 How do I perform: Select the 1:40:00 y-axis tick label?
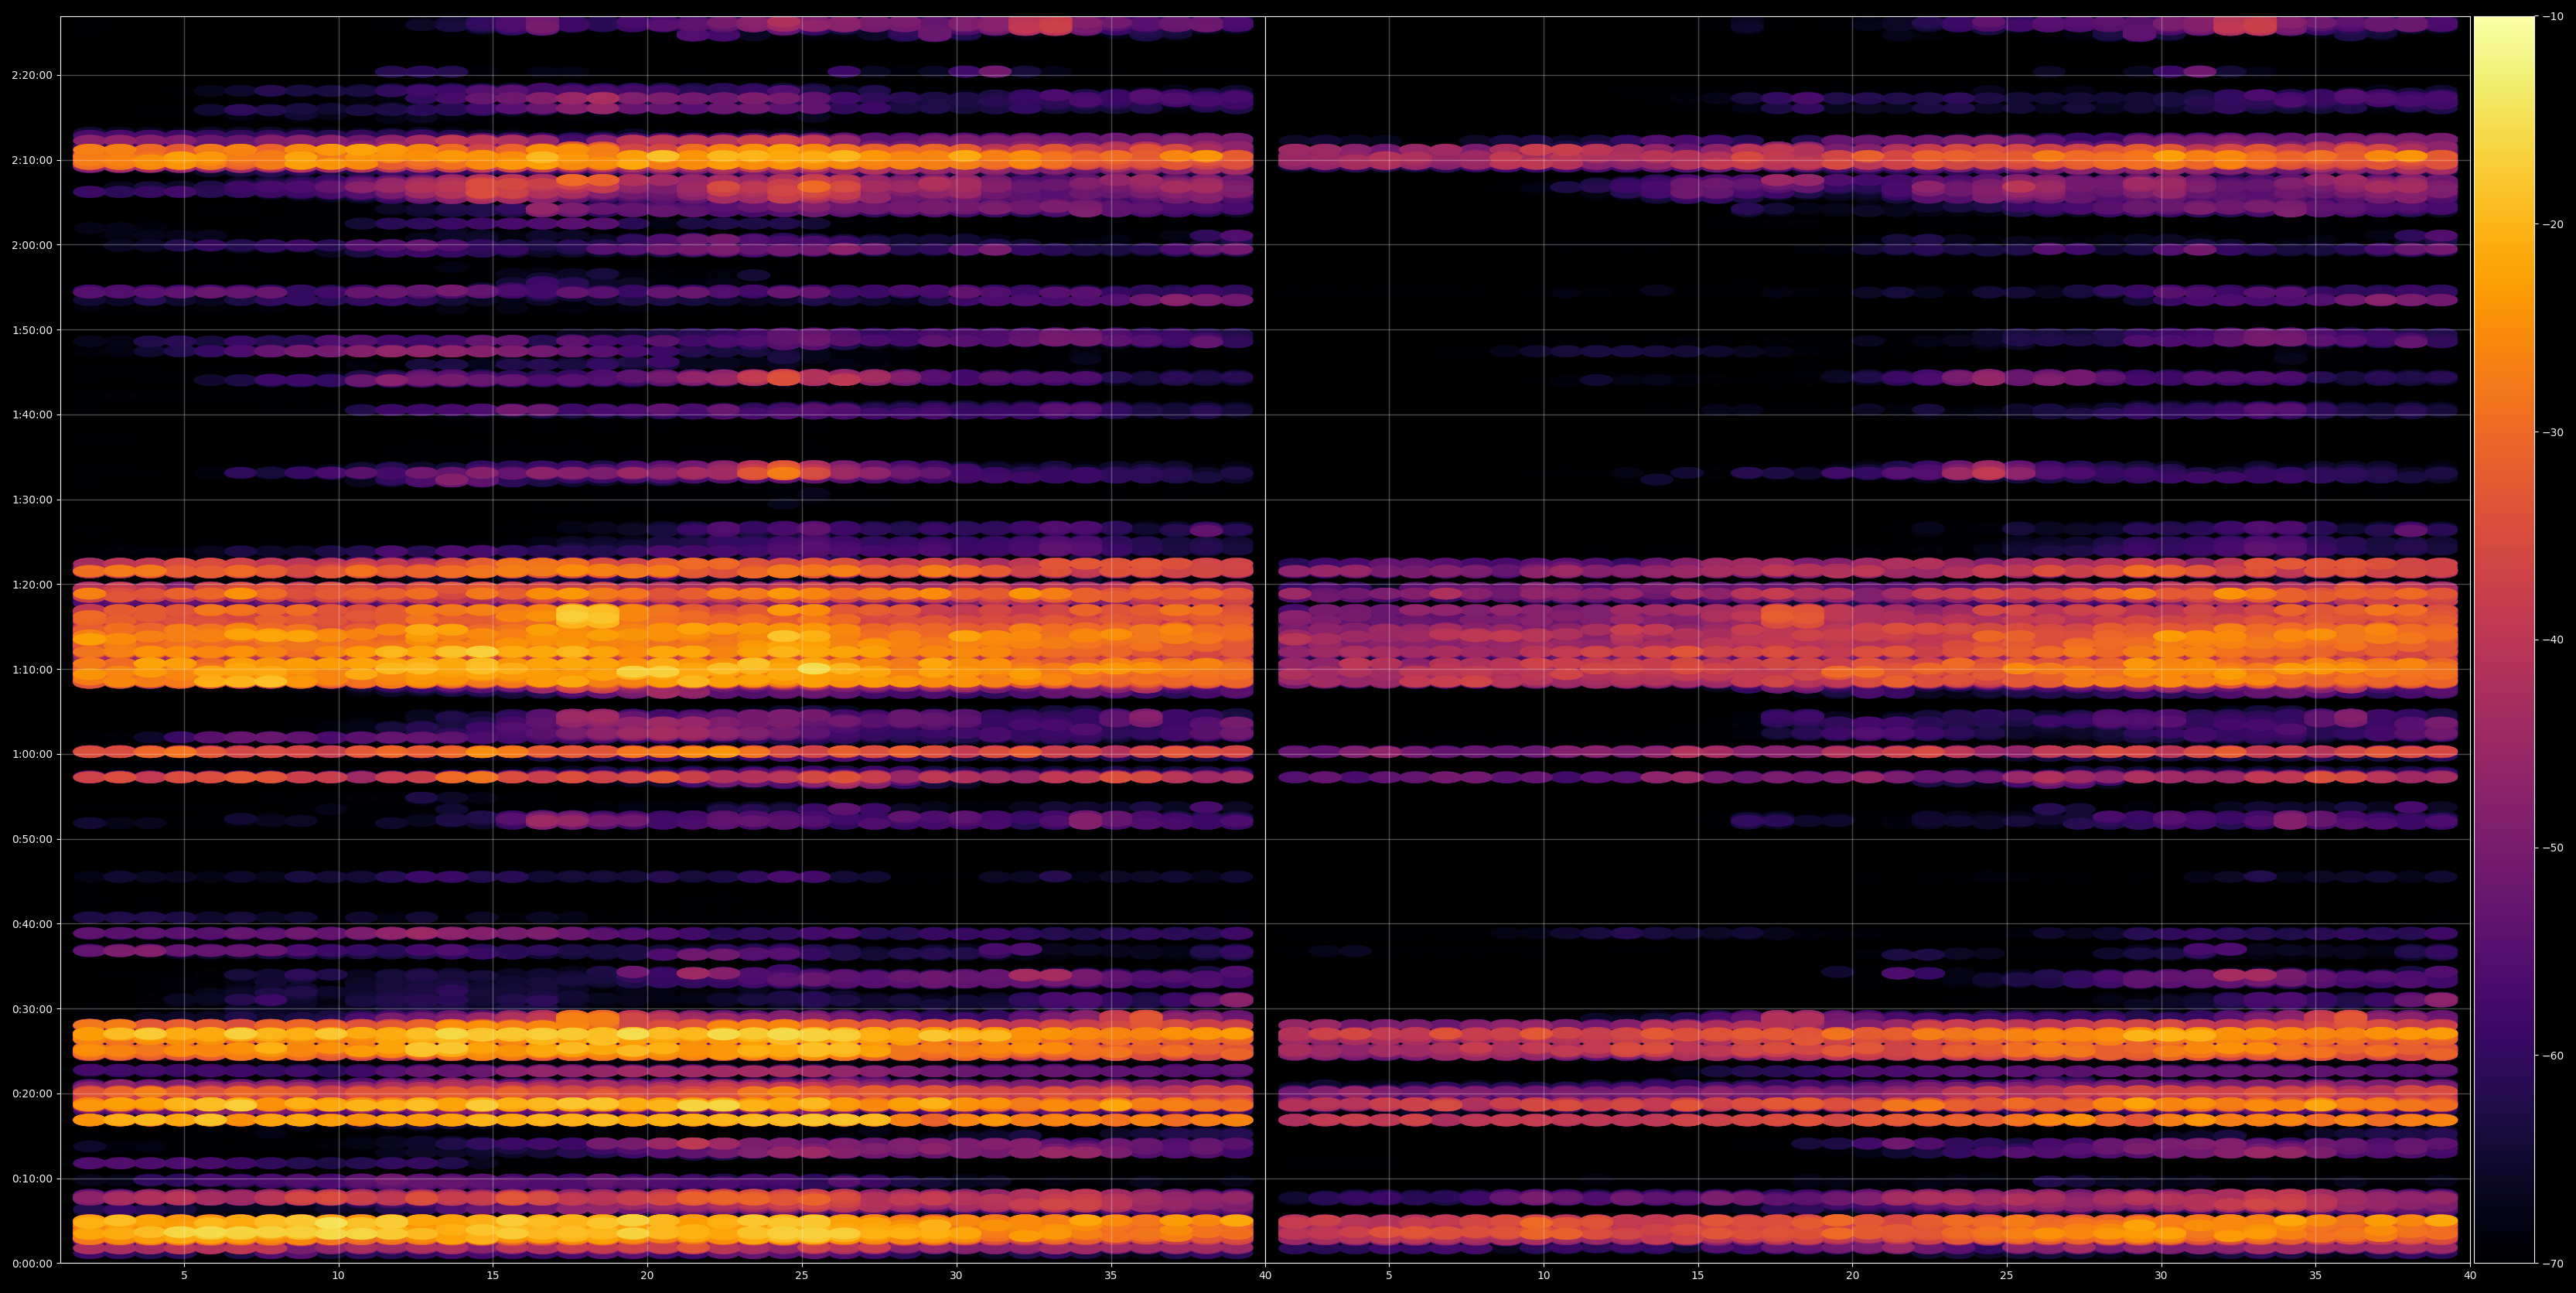(32, 414)
